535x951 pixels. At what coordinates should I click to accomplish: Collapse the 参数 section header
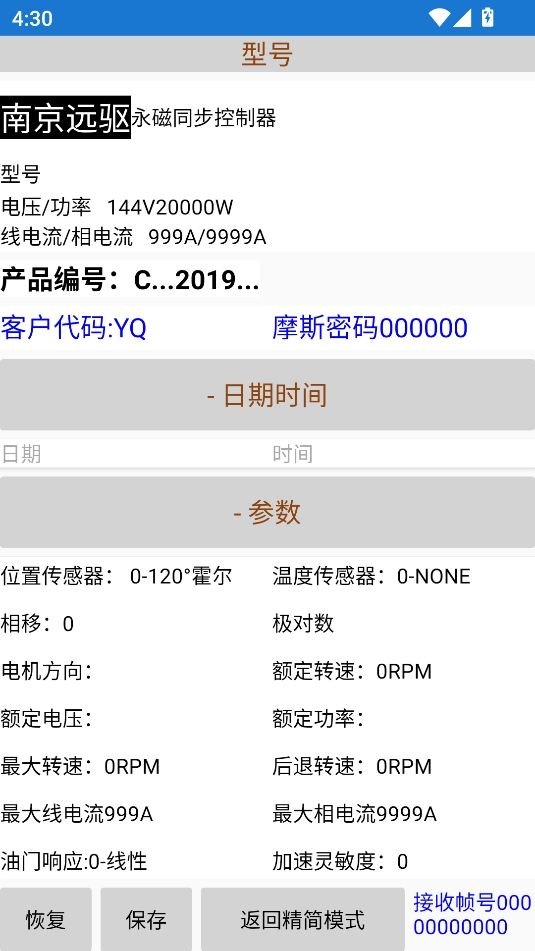click(268, 512)
